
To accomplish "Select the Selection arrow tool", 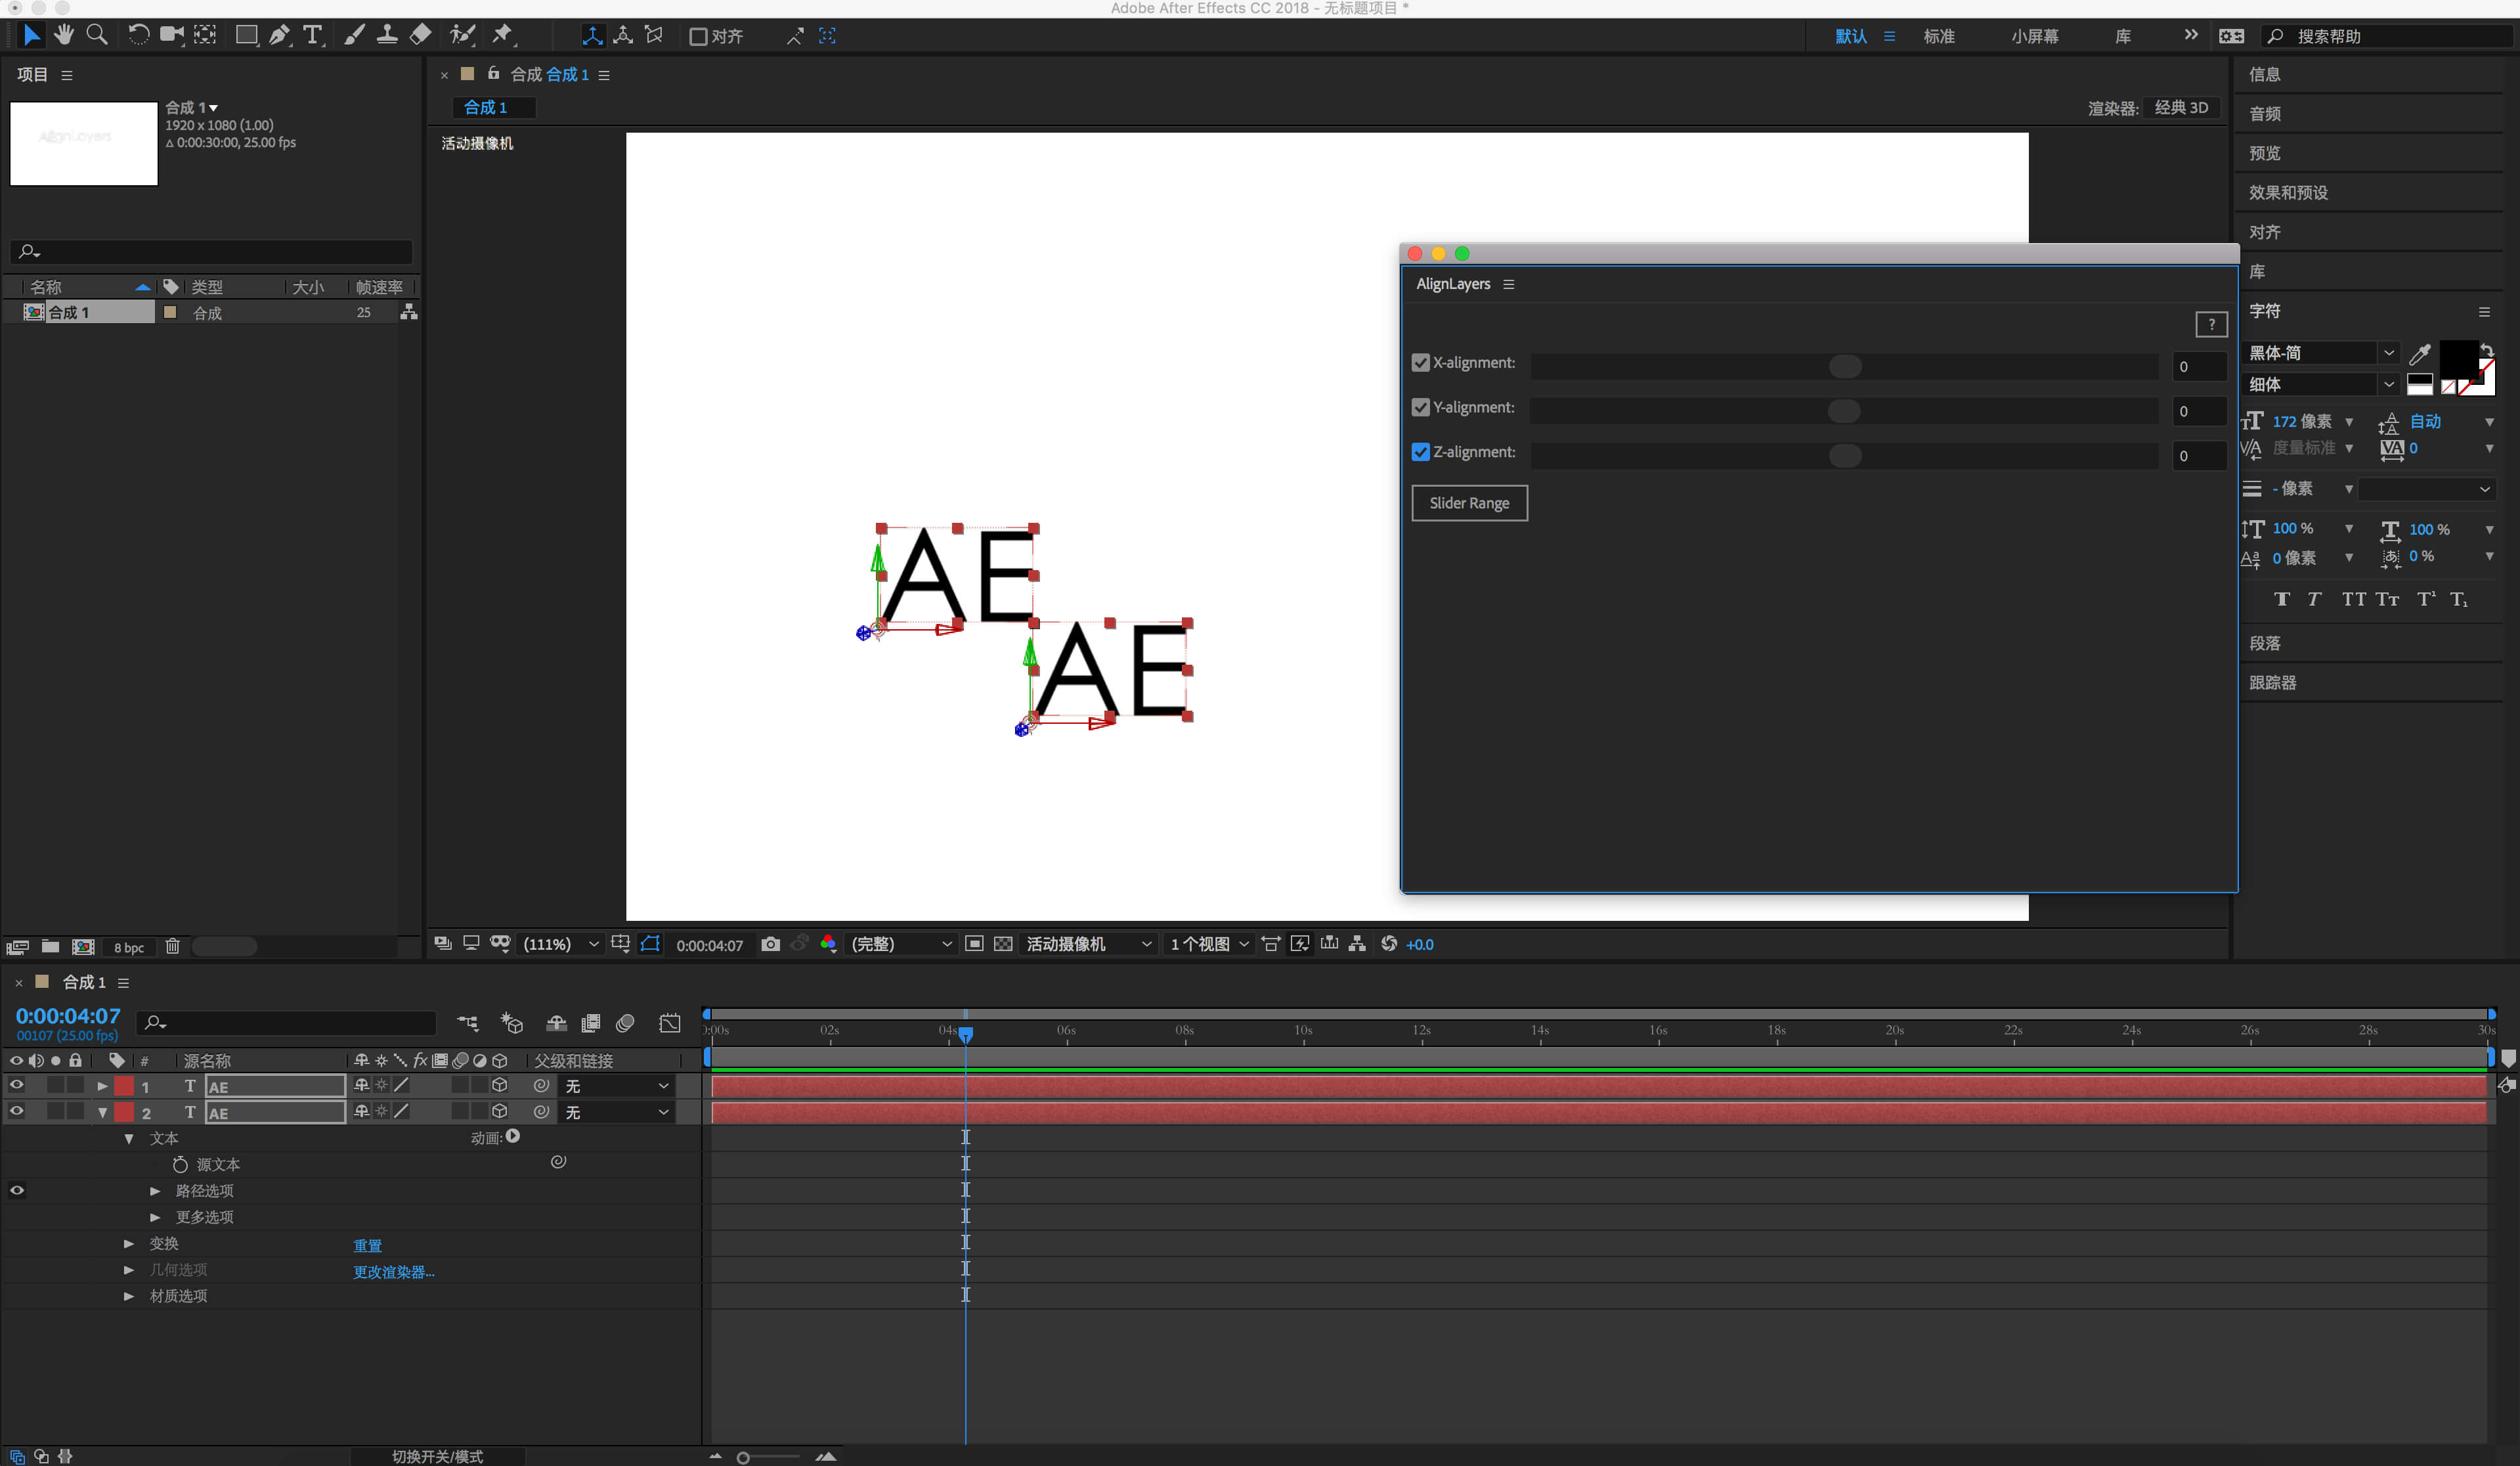I will pyautogui.click(x=31, y=35).
